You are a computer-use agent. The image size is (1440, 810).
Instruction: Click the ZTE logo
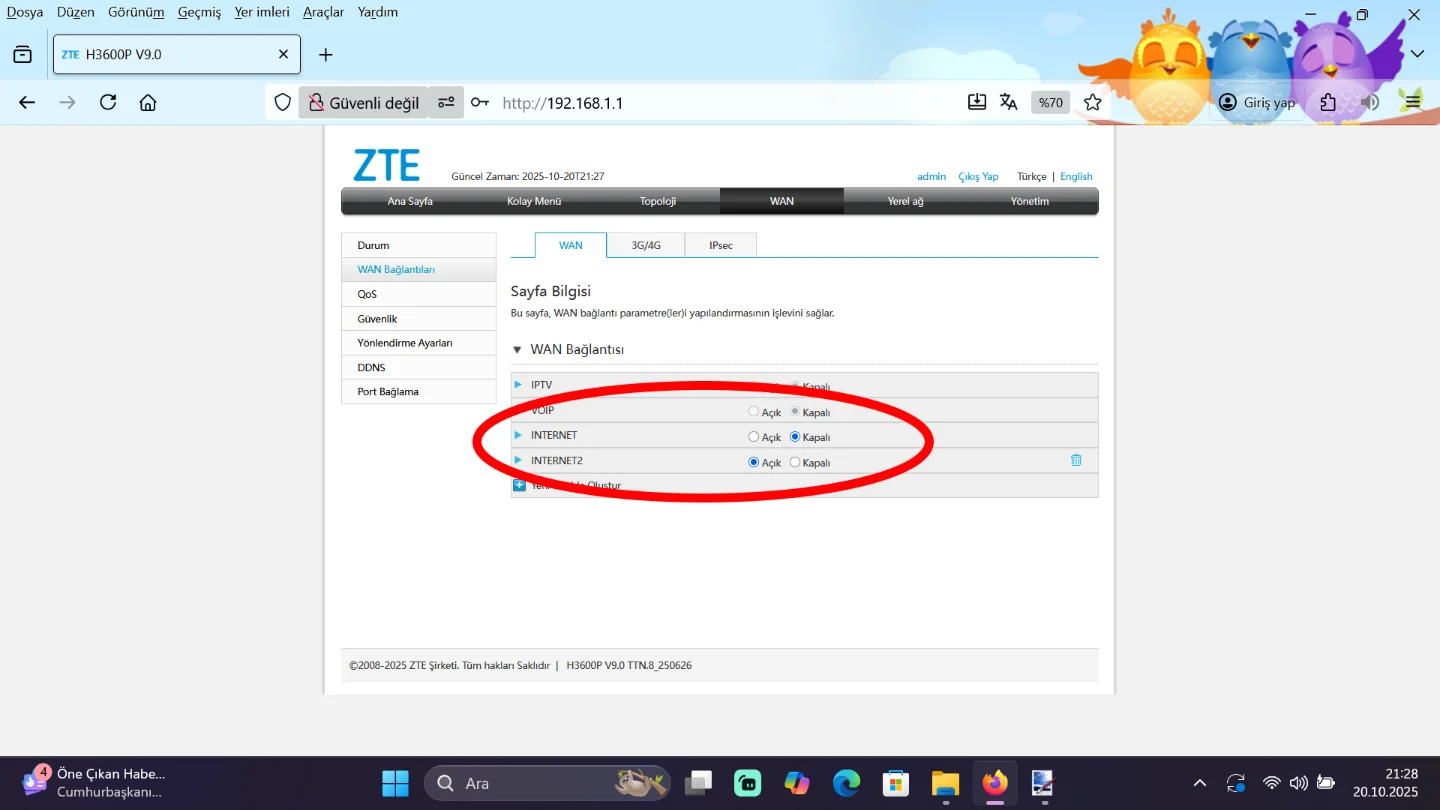[x=387, y=166]
